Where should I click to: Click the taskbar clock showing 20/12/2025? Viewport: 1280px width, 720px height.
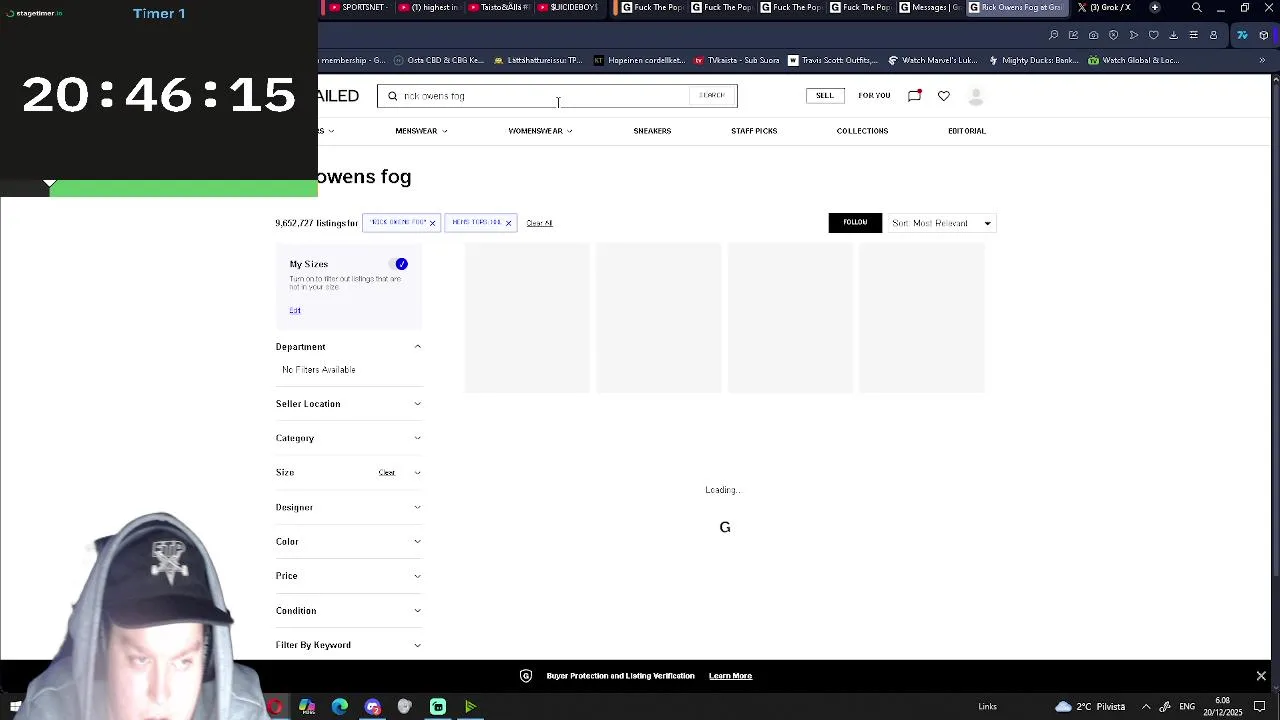[x=1223, y=707]
